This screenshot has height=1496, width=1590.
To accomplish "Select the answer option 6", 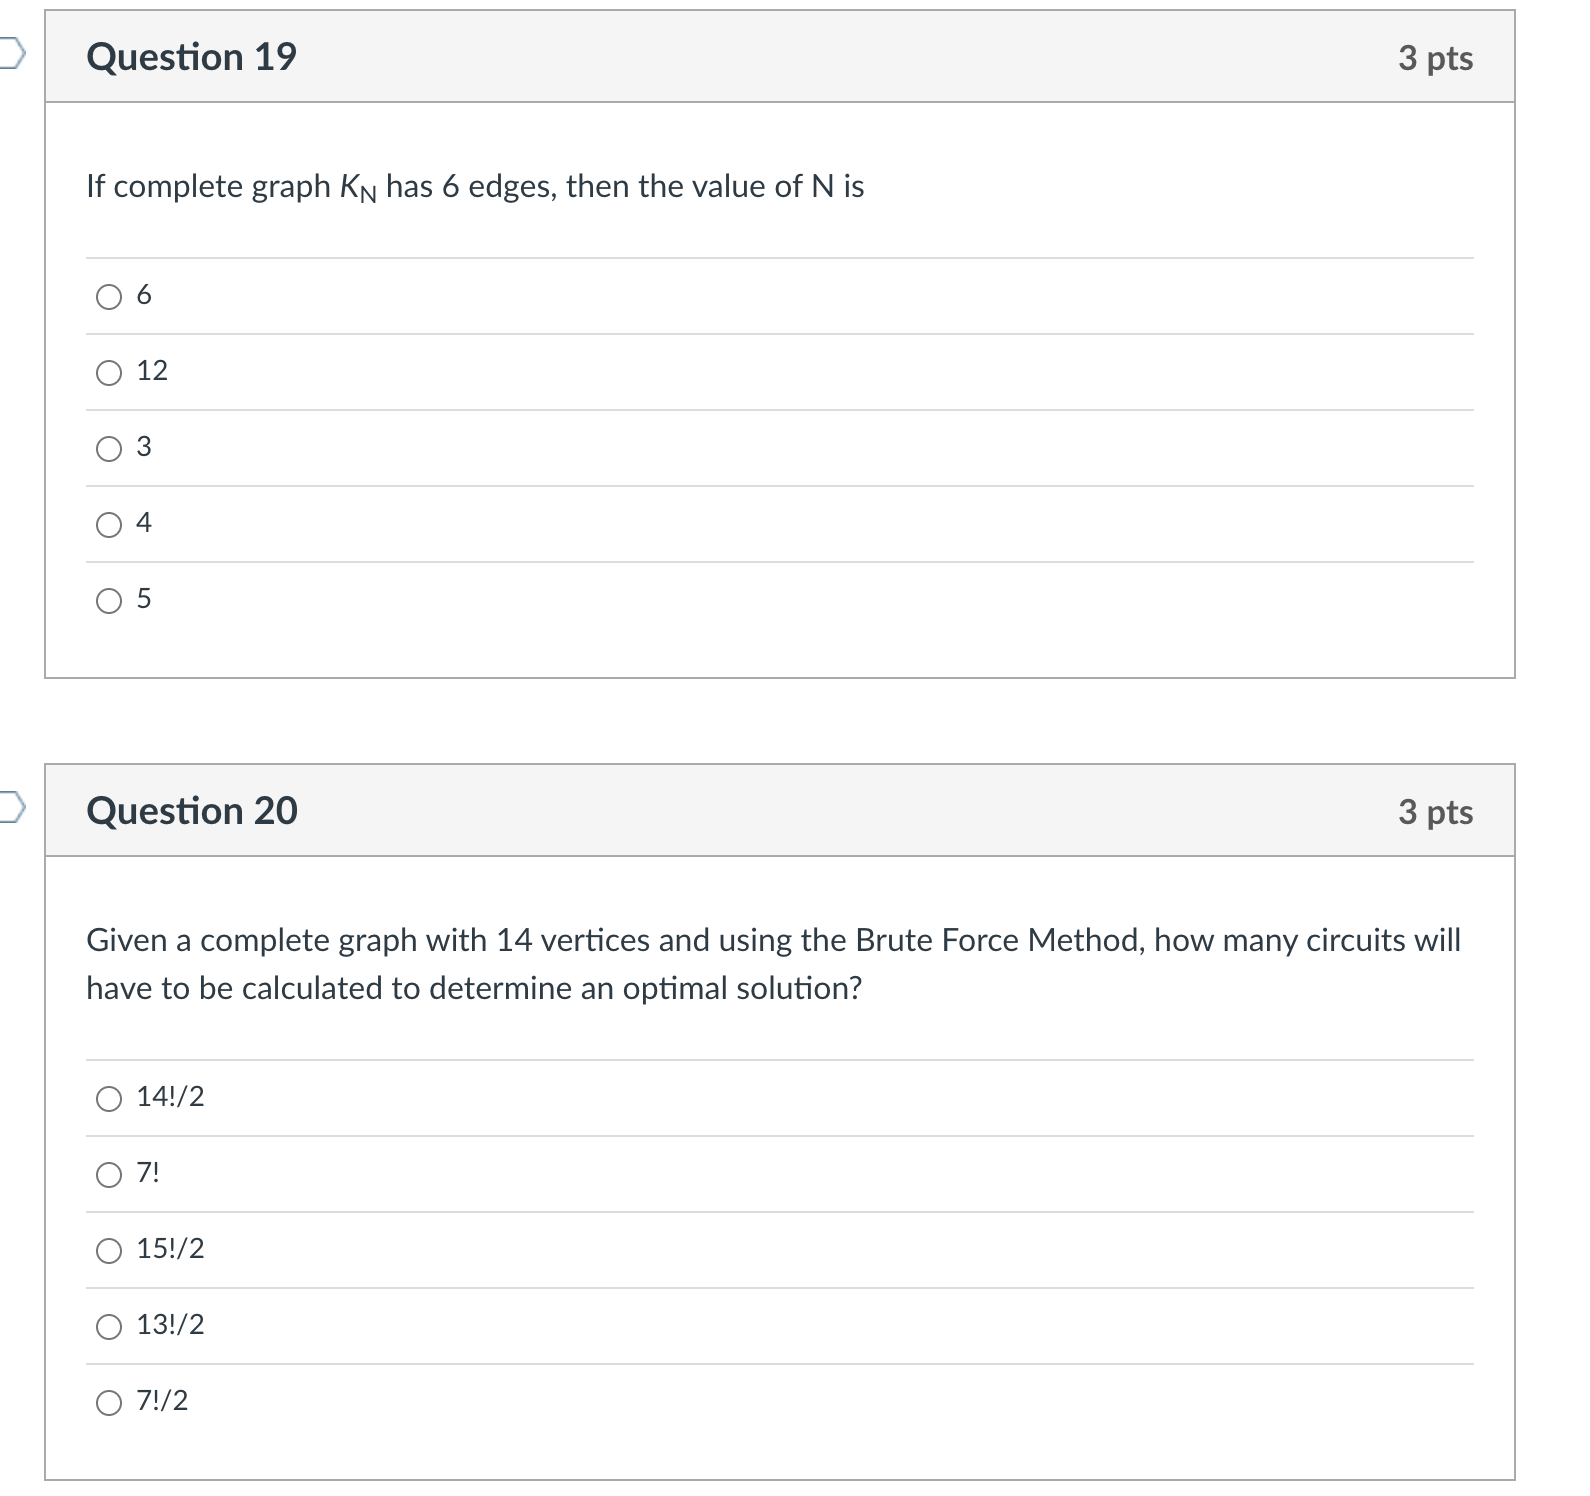I will [x=108, y=296].
